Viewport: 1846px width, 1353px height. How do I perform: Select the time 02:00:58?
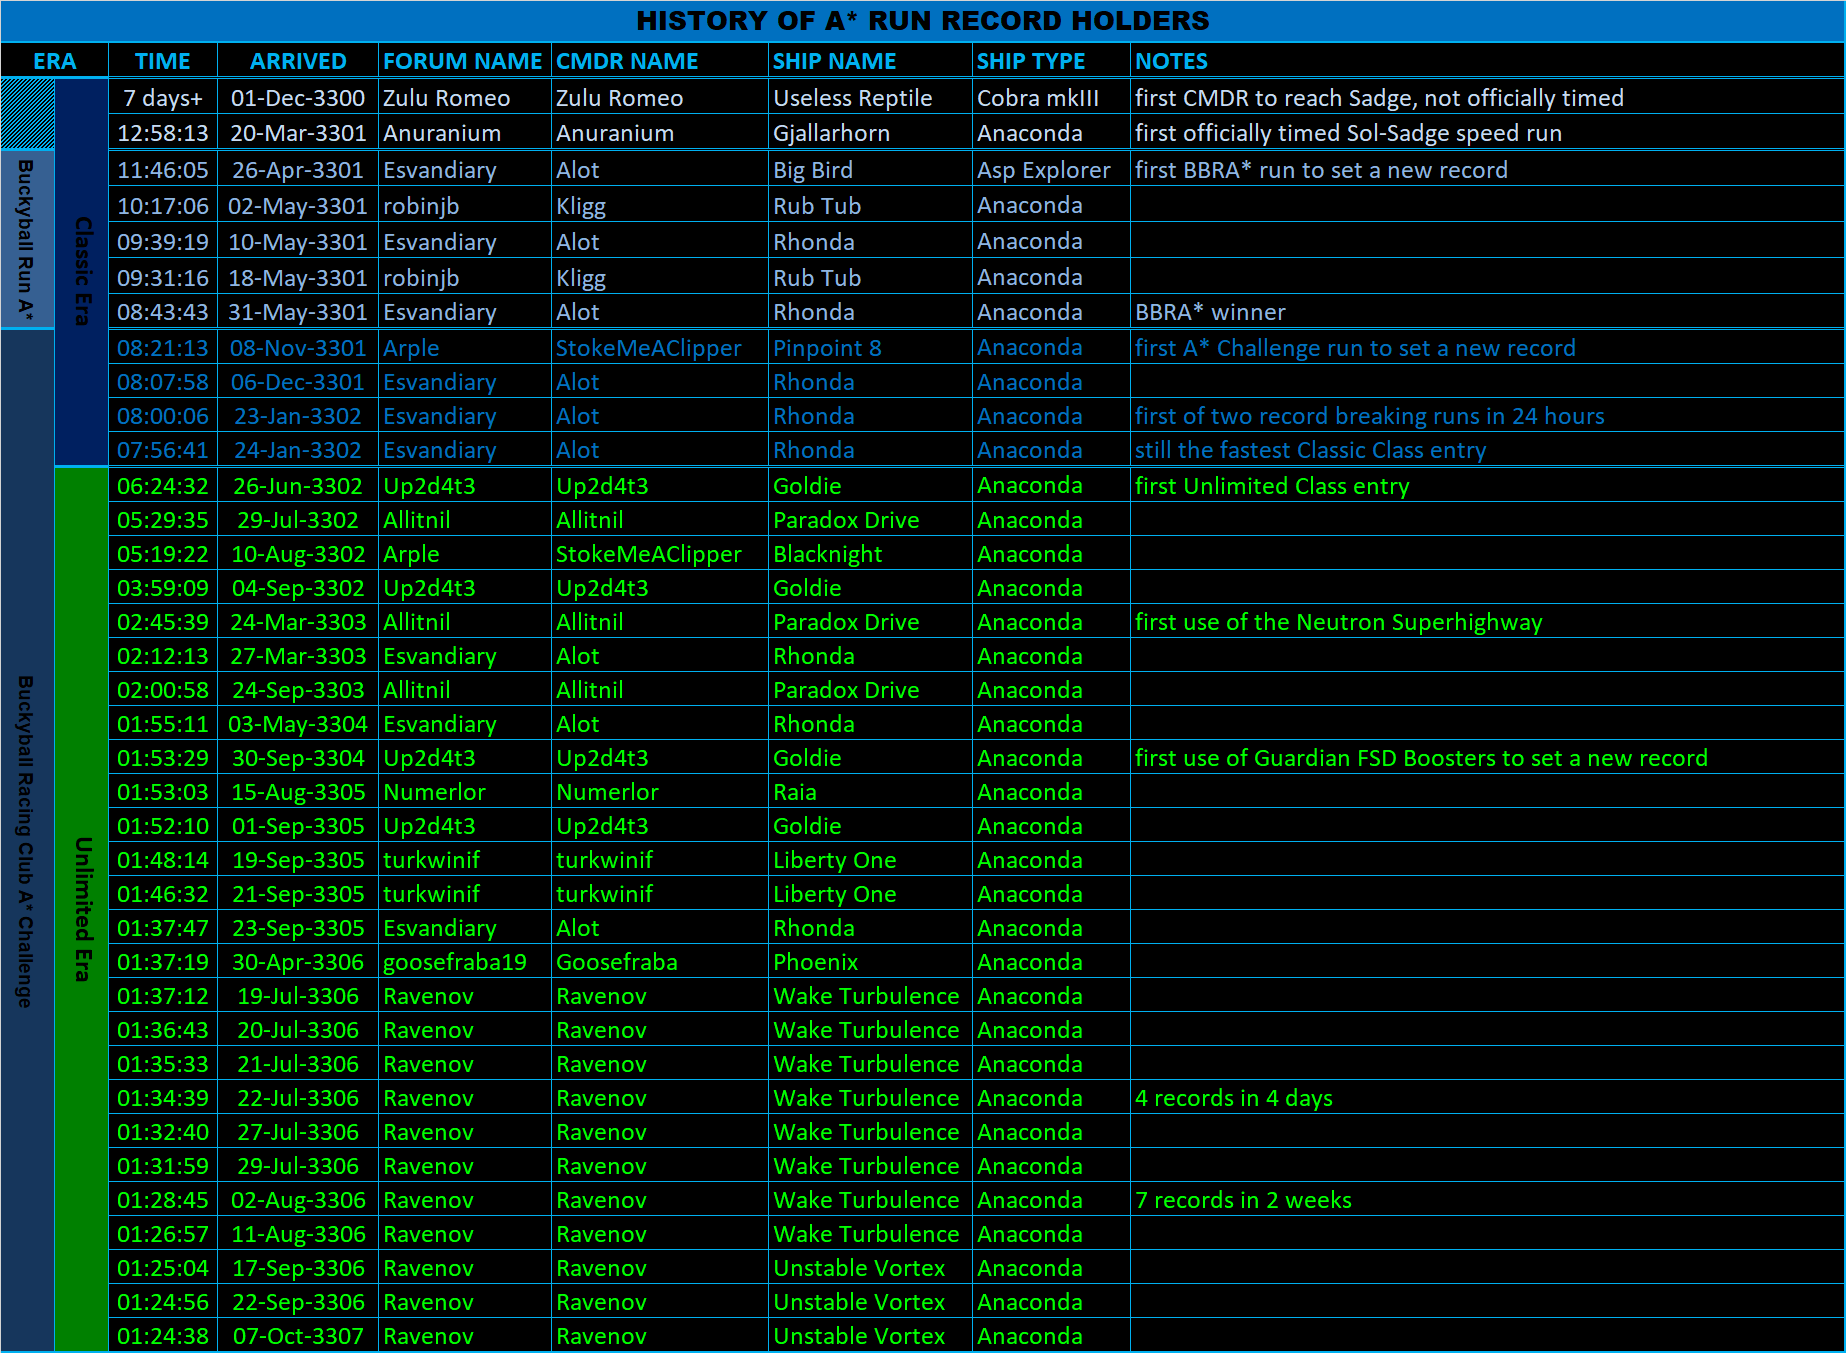pyautogui.click(x=163, y=690)
